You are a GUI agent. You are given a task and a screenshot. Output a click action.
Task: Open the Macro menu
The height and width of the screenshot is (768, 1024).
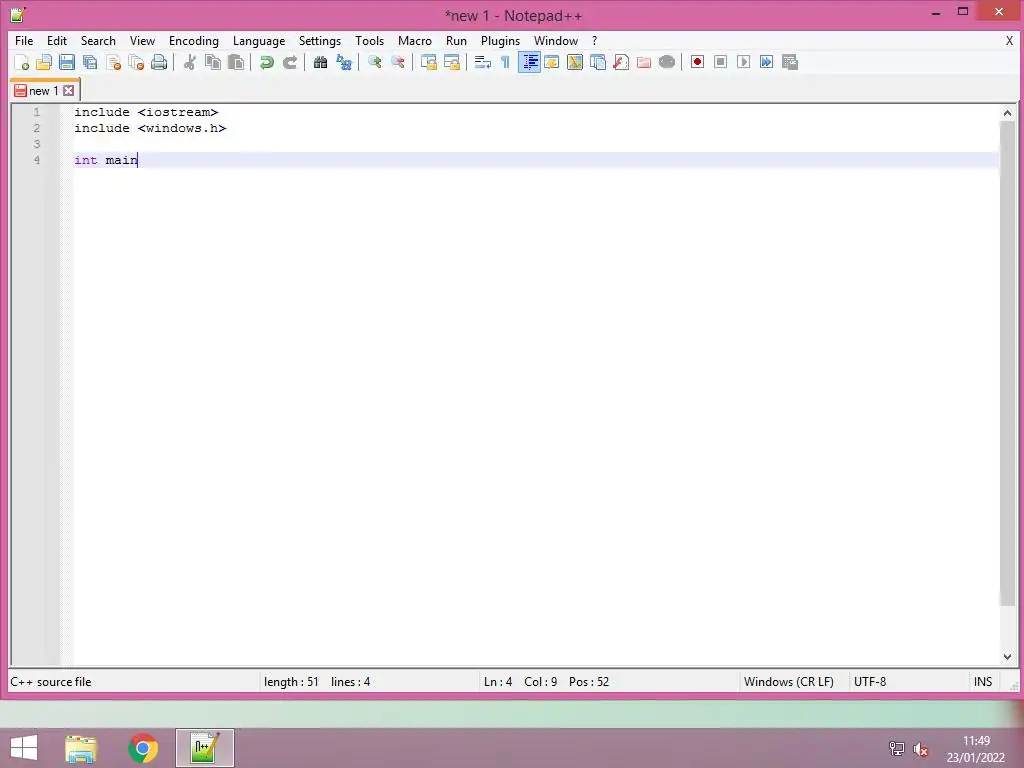[415, 40]
